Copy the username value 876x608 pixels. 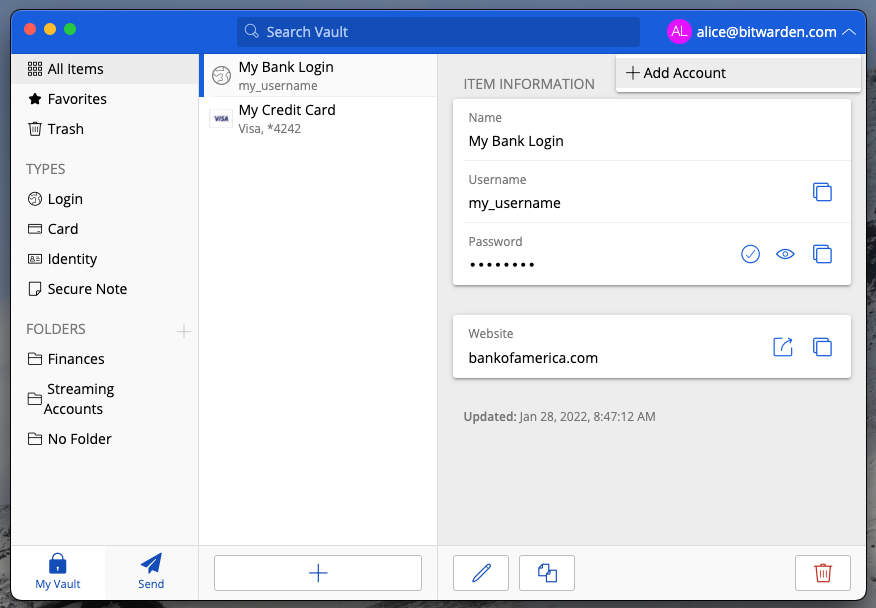pos(822,192)
